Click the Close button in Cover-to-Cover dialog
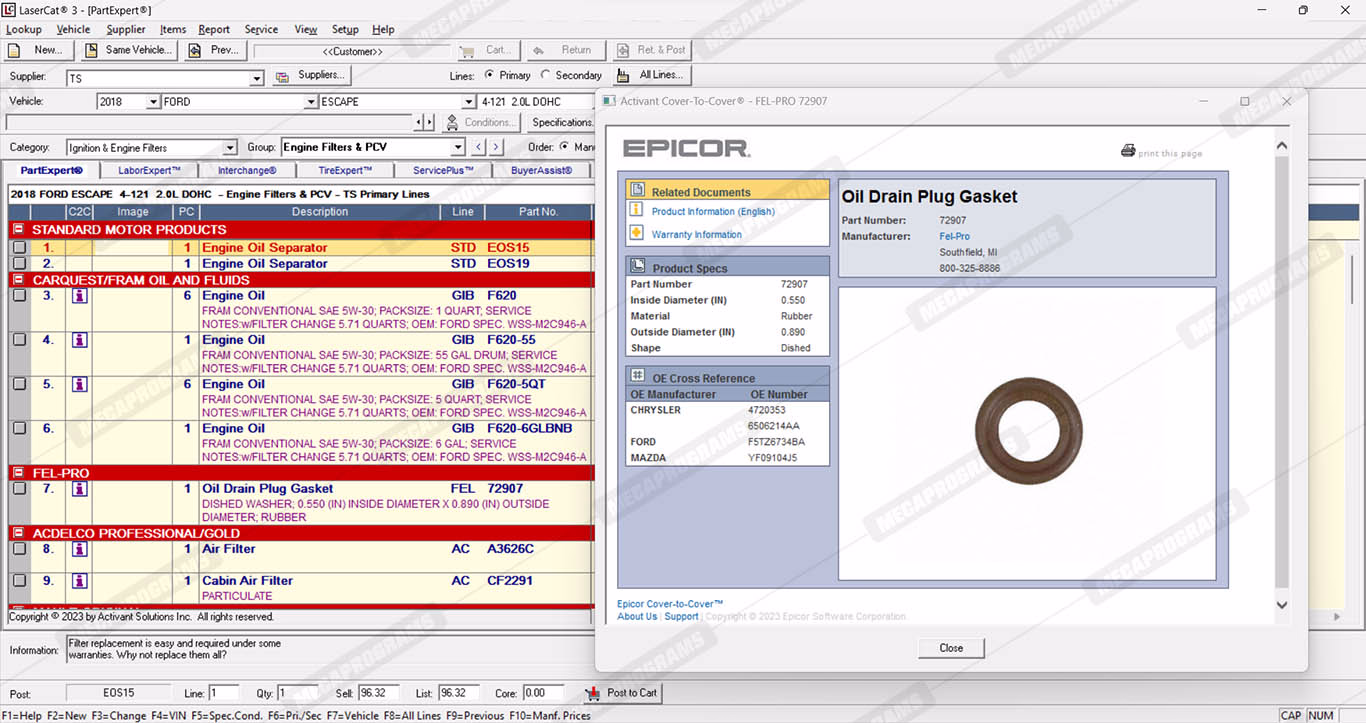 coord(950,648)
